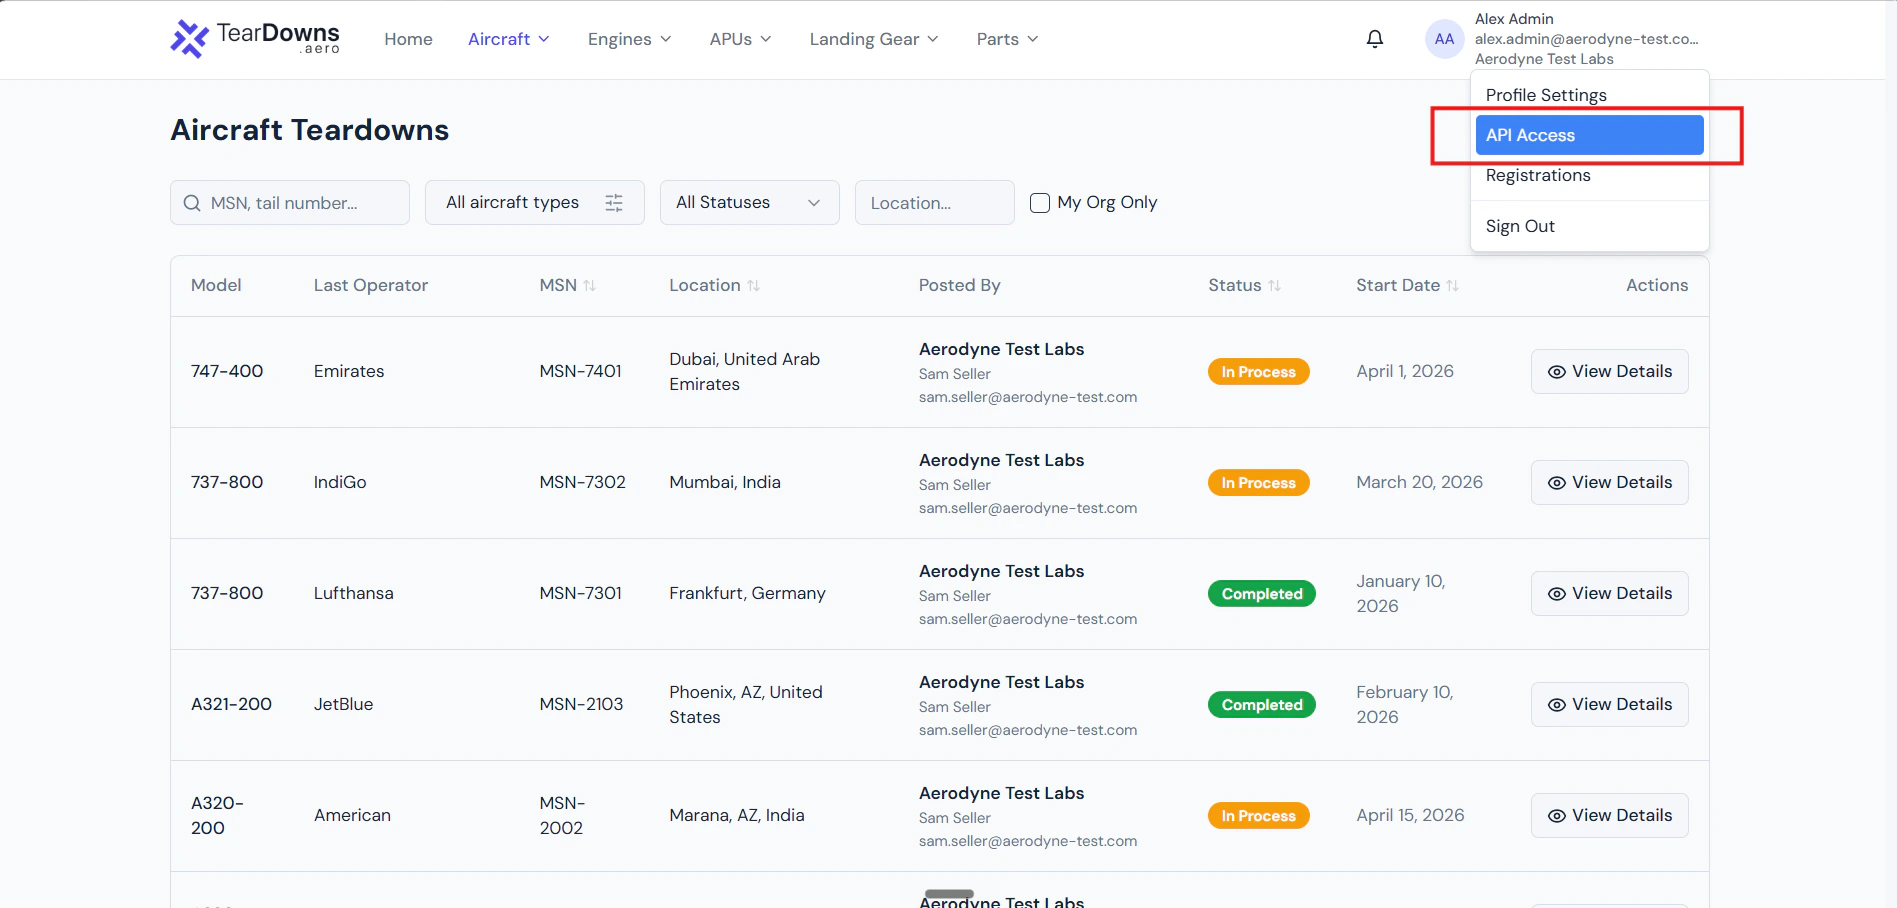The image size is (1897, 908).
Task: Click the MSN-7302 cell
Action: [582, 482]
